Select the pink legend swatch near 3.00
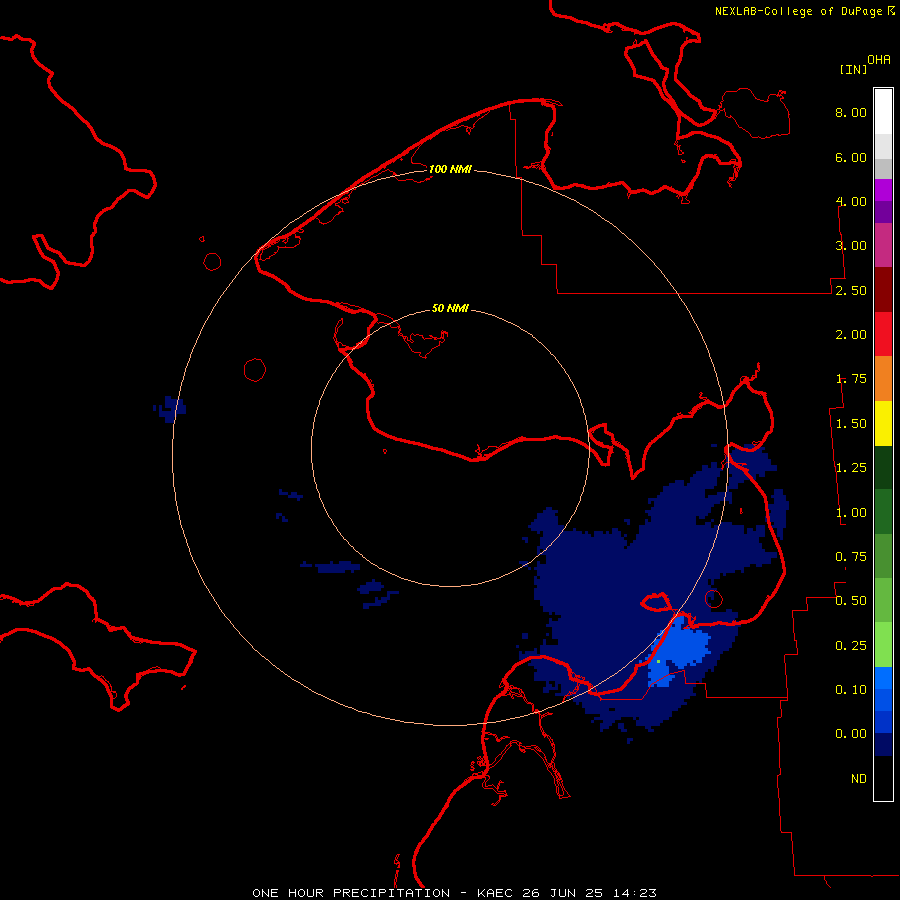The width and height of the screenshot is (900, 900). (x=883, y=245)
